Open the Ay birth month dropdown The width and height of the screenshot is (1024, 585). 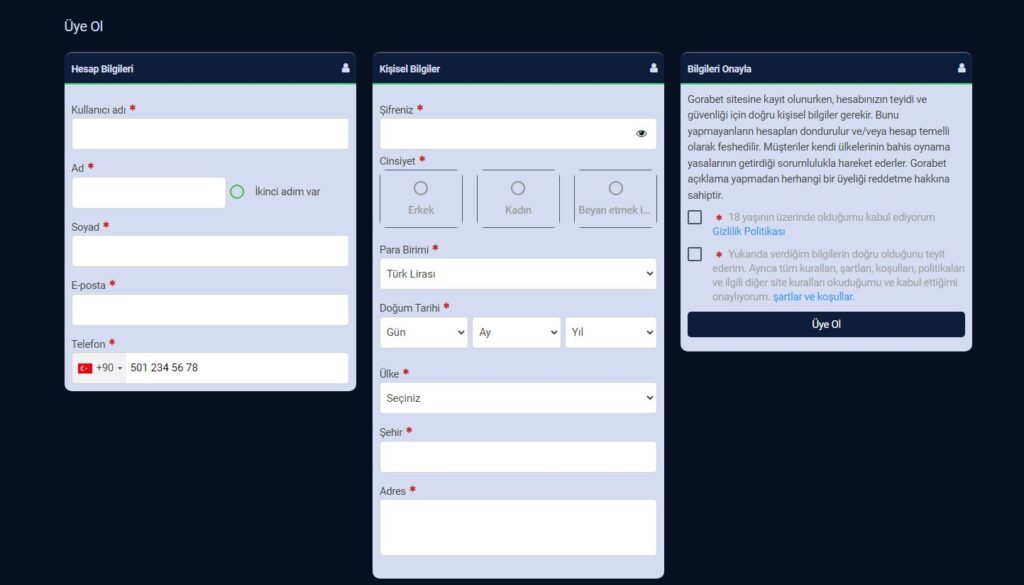(517, 332)
